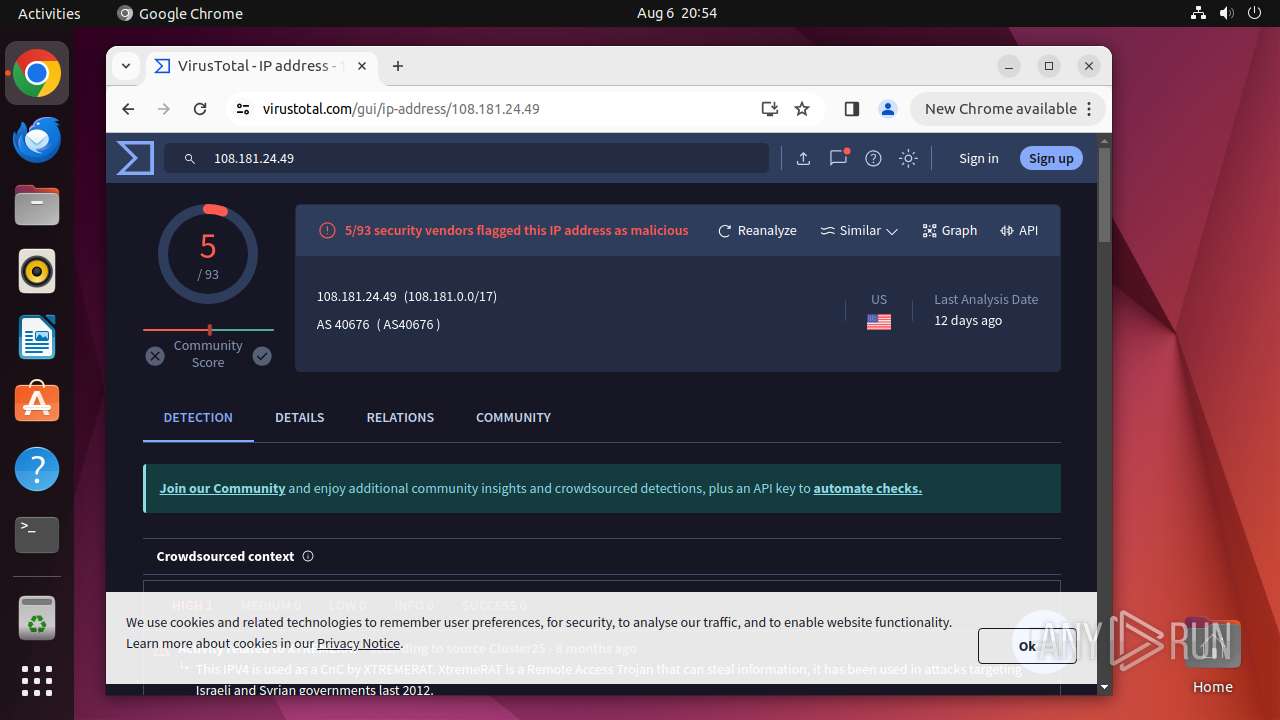Open the clock date menu
This screenshot has width=1280, height=720.
(x=677, y=13)
